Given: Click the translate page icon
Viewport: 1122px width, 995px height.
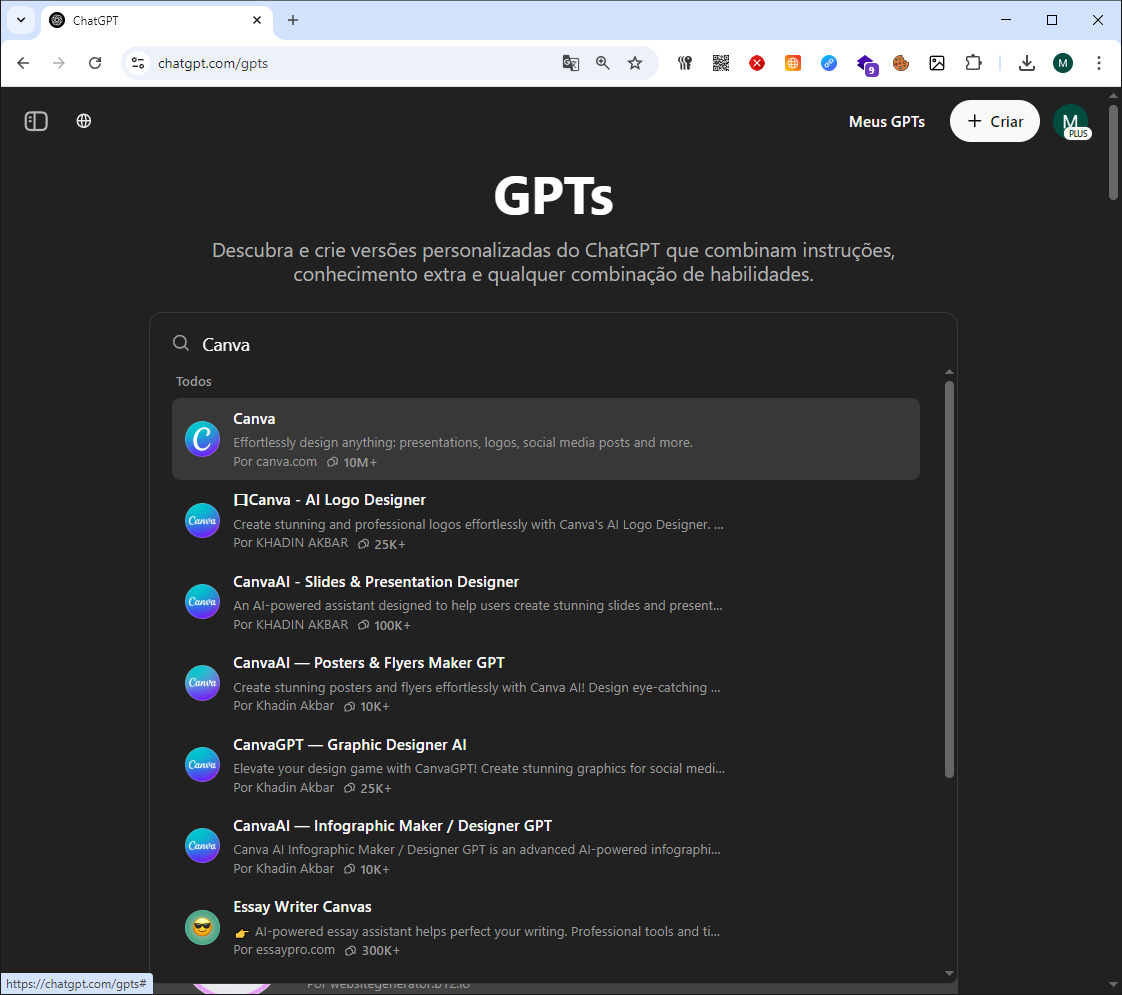Looking at the screenshot, I should [x=570, y=63].
